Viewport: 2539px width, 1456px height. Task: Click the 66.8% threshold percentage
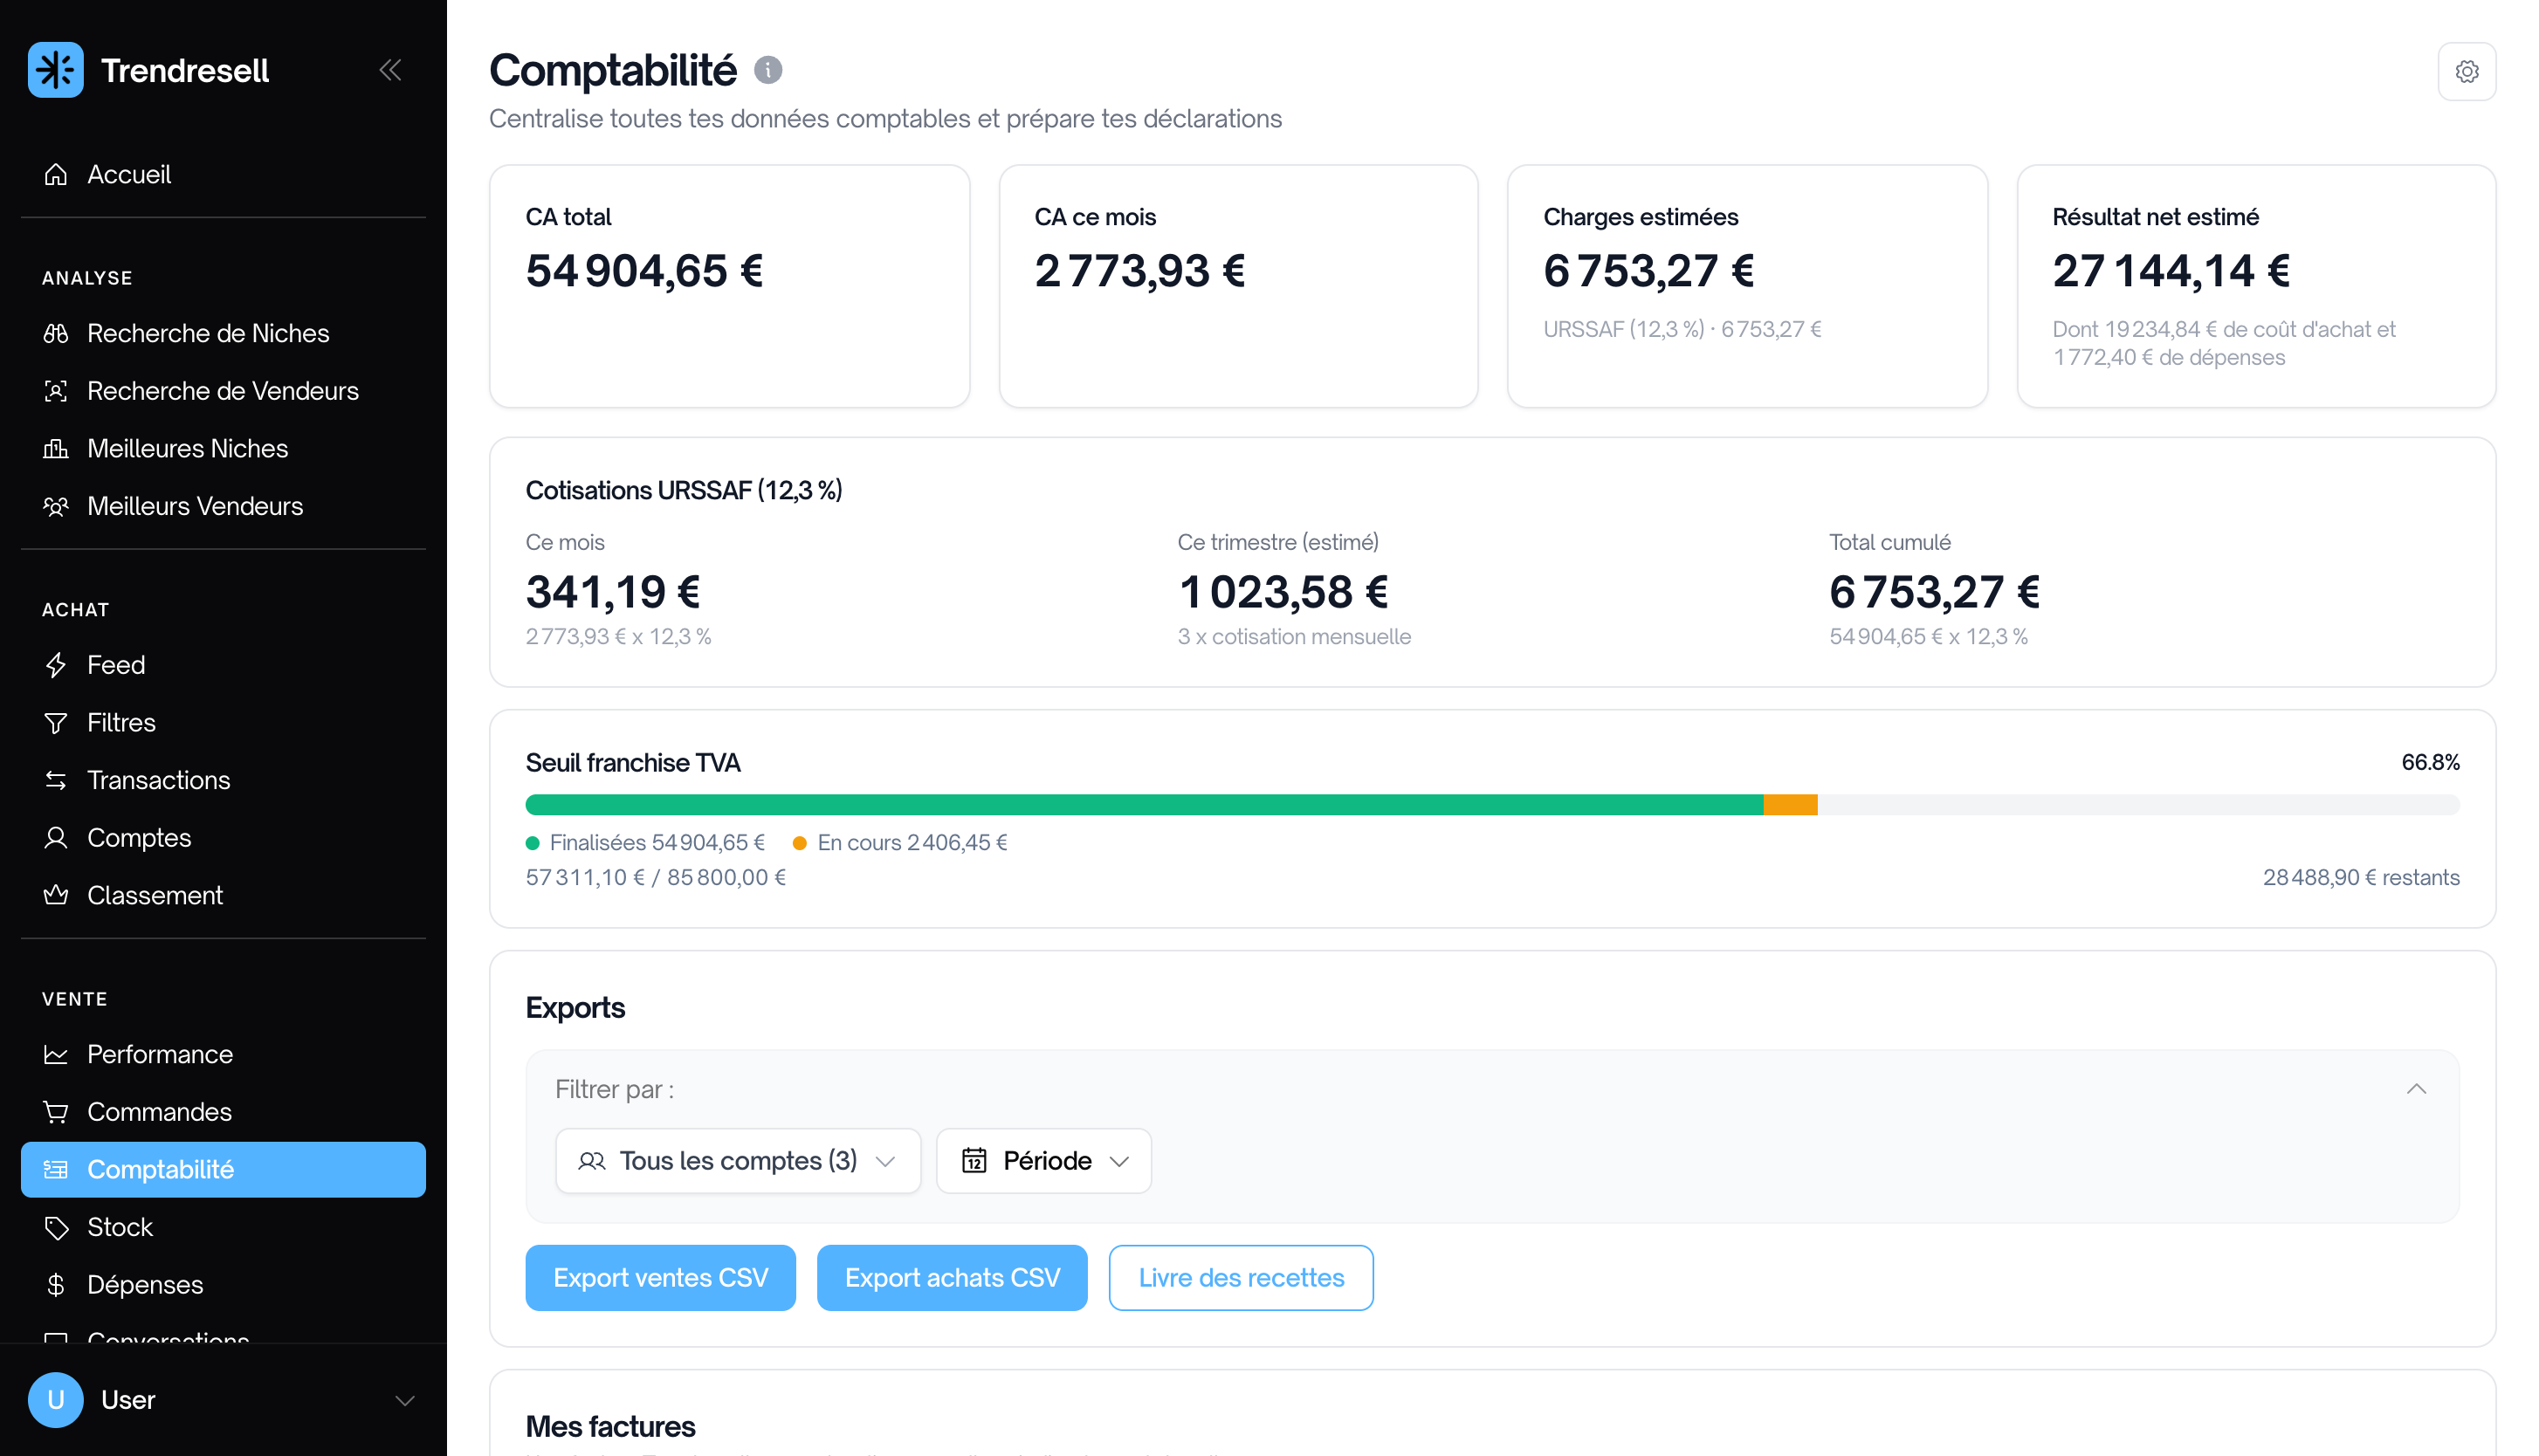(x=2430, y=762)
